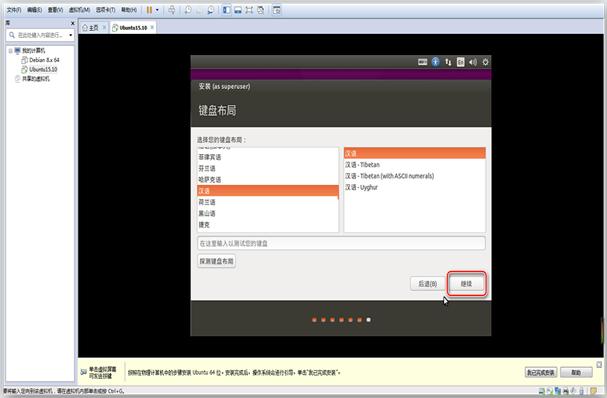
Task: Choose 汉语 - Tibetan (with ASCII numerals)
Action: [x=415, y=176]
